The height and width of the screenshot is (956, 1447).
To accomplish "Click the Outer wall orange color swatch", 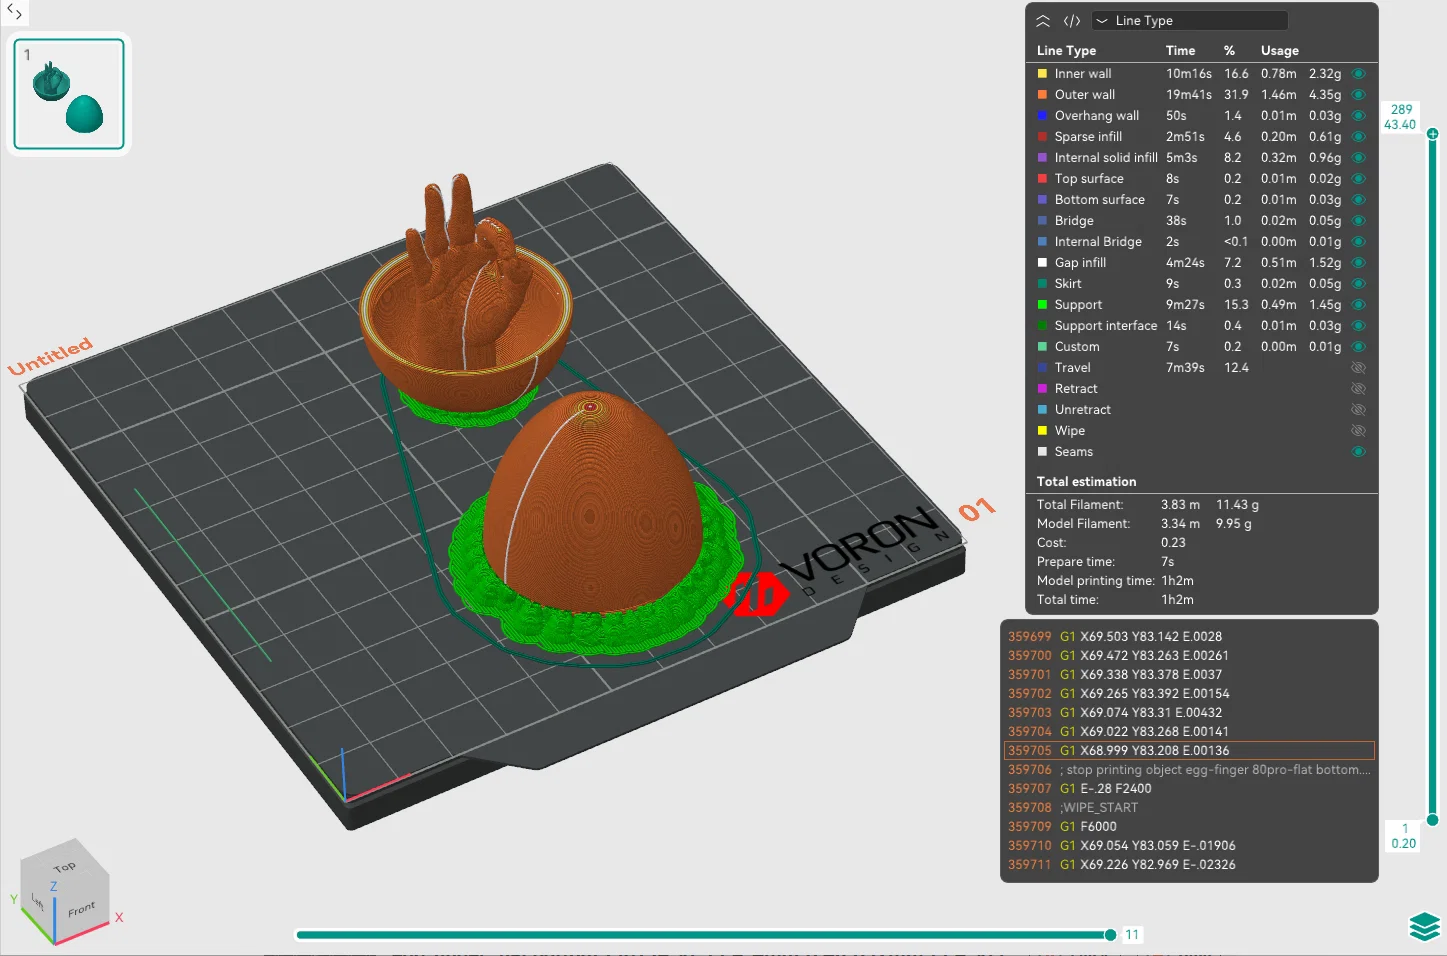I will [1042, 95].
